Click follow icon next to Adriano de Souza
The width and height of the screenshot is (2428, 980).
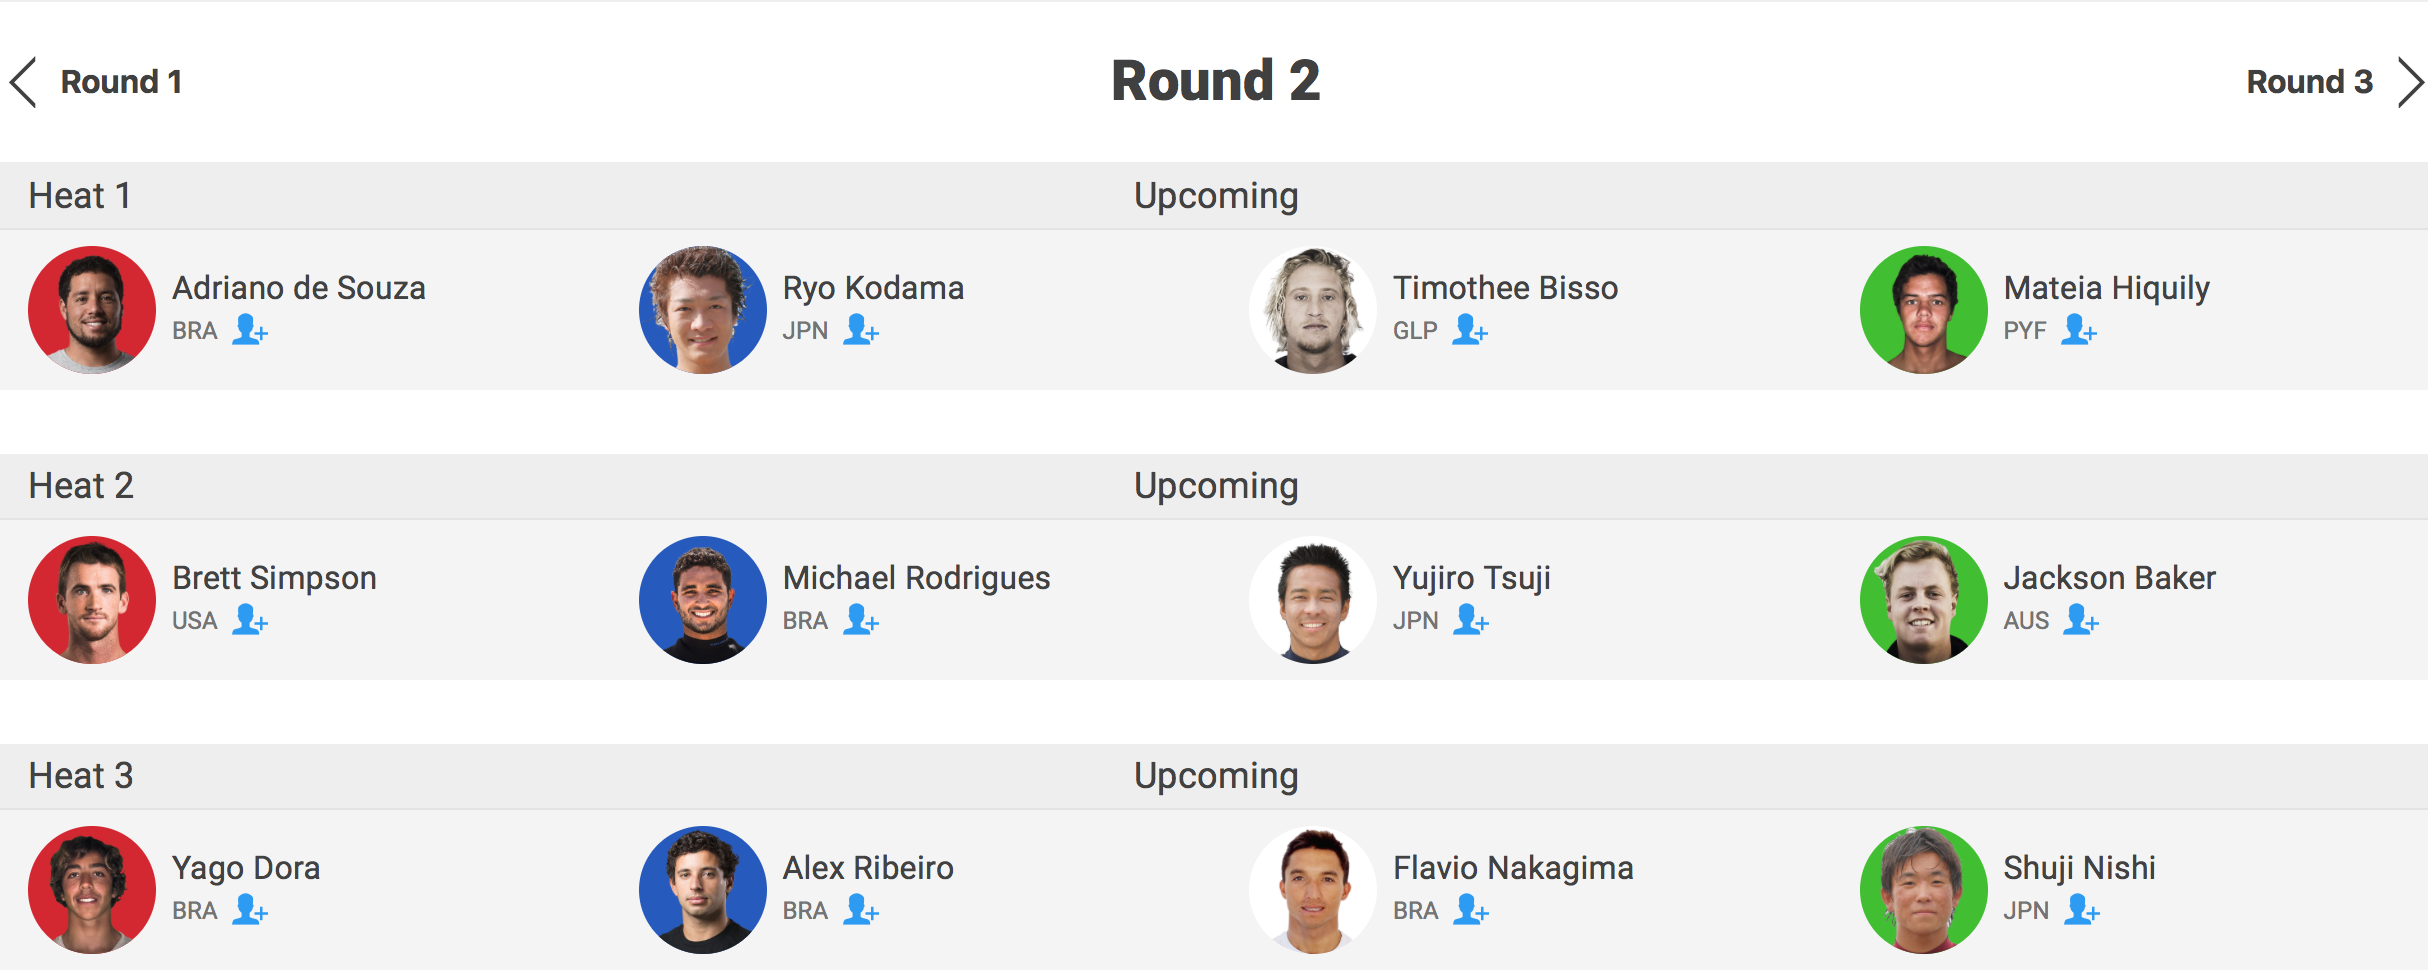tap(249, 330)
